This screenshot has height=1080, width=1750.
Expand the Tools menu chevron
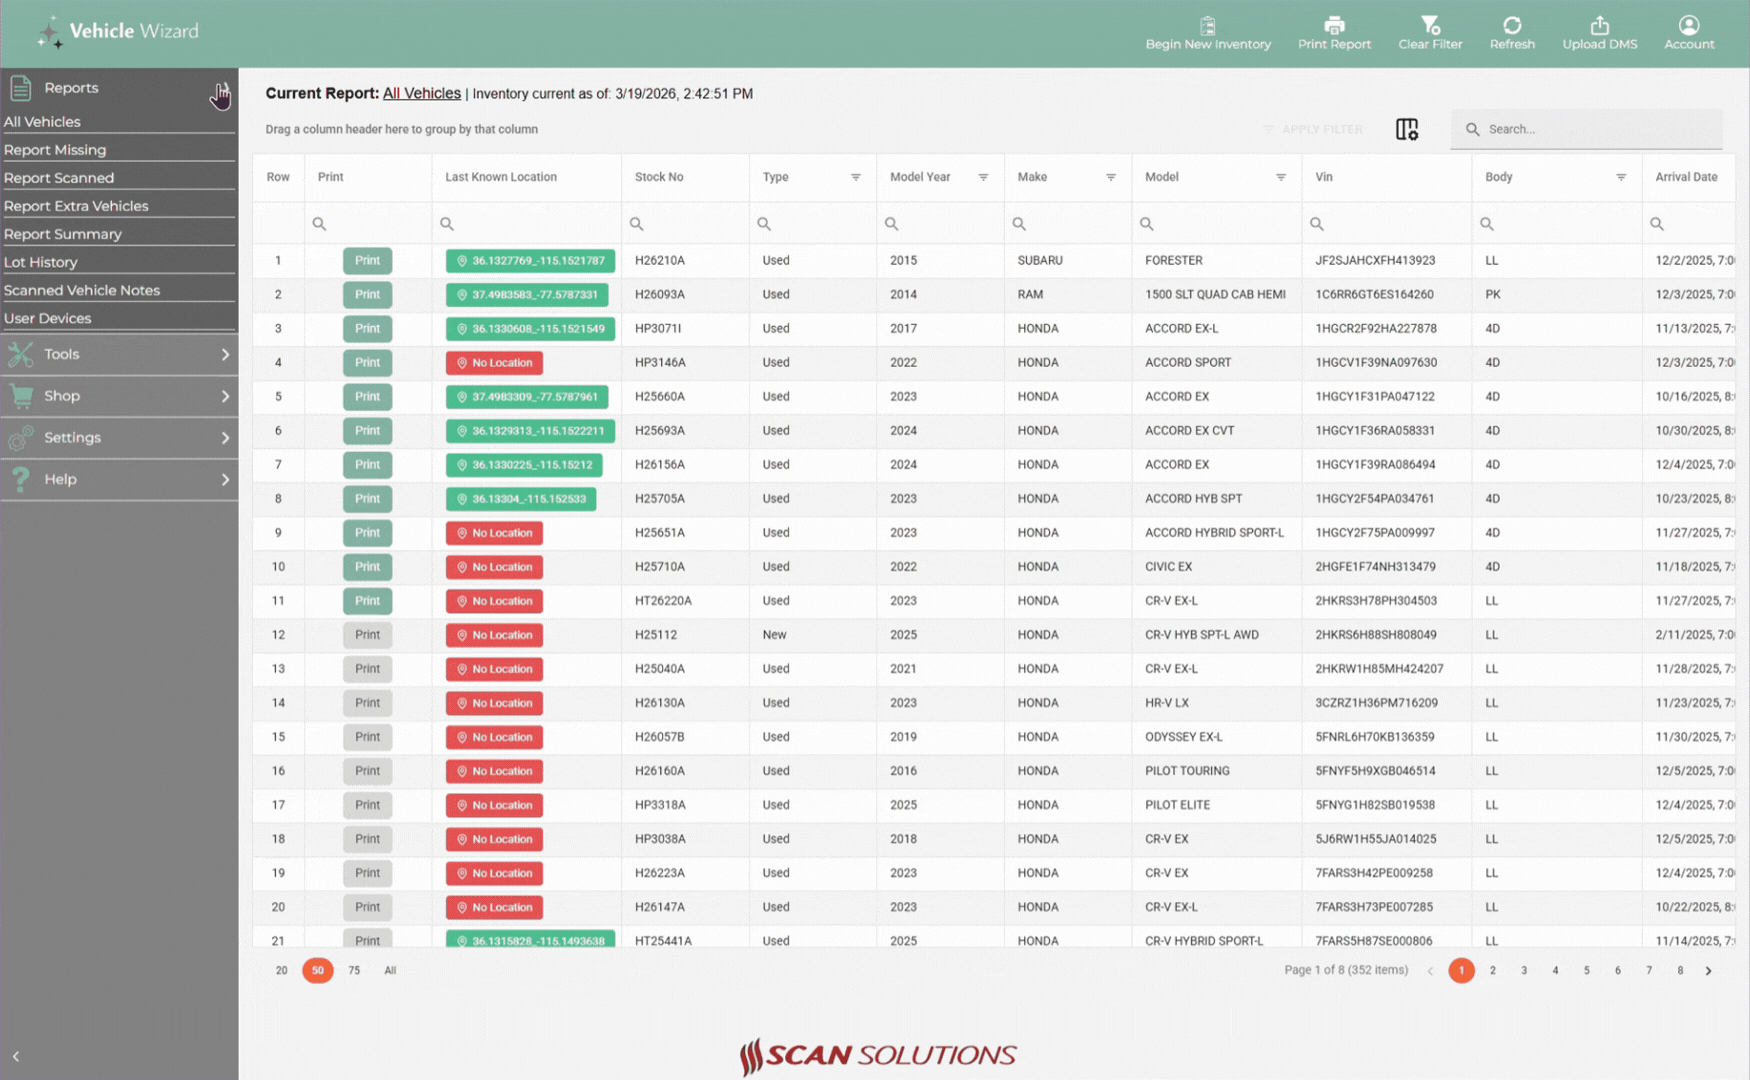point(225,354)
